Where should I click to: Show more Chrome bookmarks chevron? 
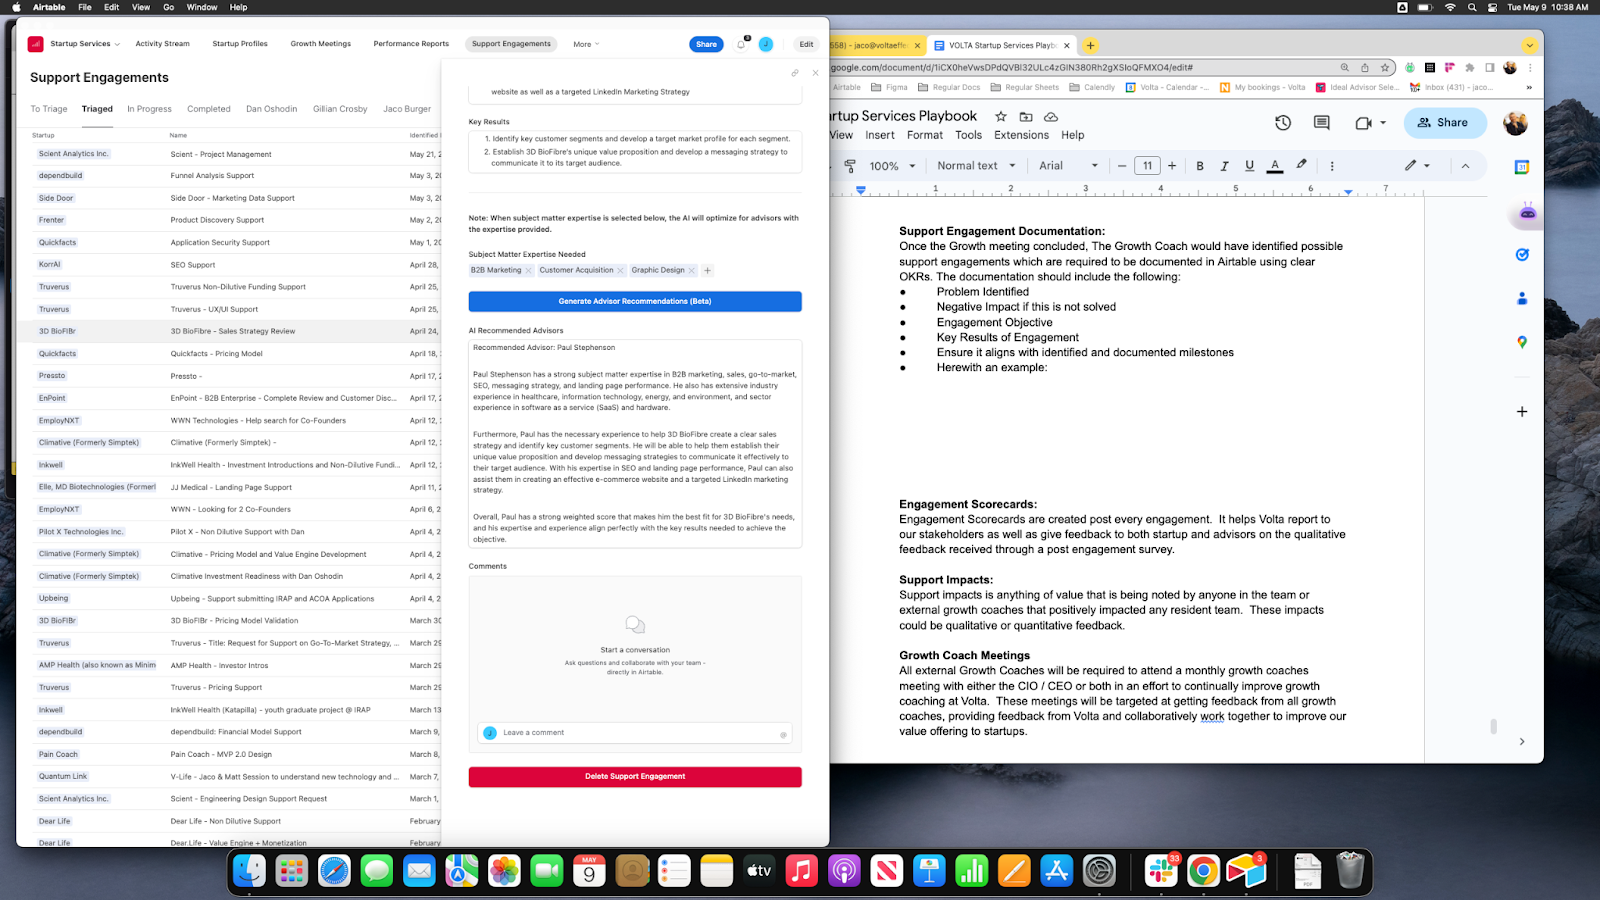point(1529,88)
